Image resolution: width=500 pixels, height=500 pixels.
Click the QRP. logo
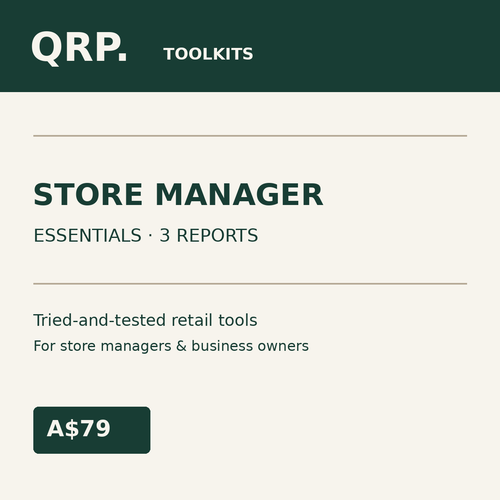point(79,48)
